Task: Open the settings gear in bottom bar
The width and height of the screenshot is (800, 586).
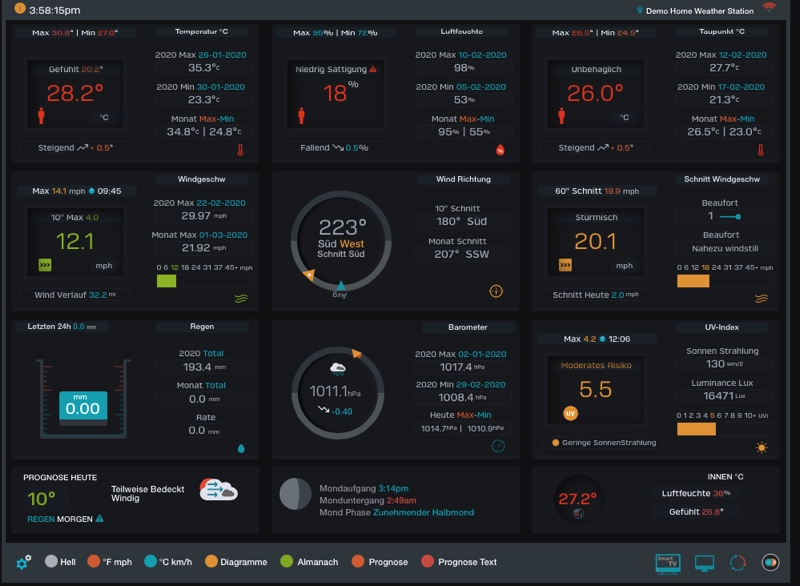Action: 23,562
